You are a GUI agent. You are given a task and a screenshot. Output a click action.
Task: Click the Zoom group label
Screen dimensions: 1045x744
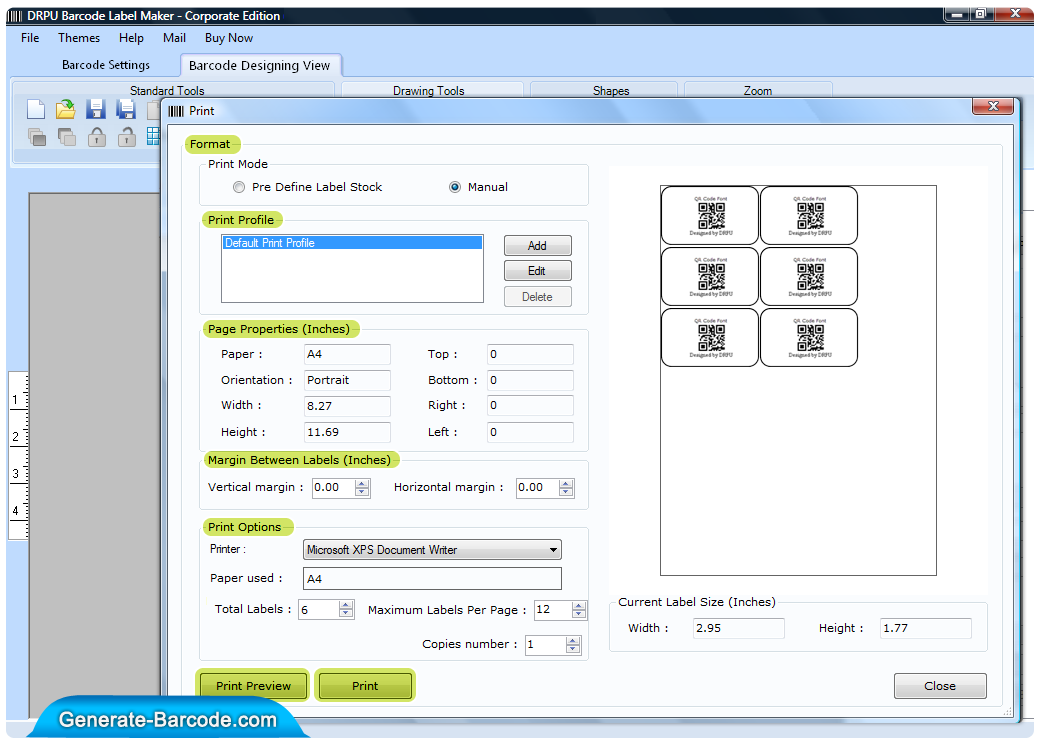(x=758, y=91)
